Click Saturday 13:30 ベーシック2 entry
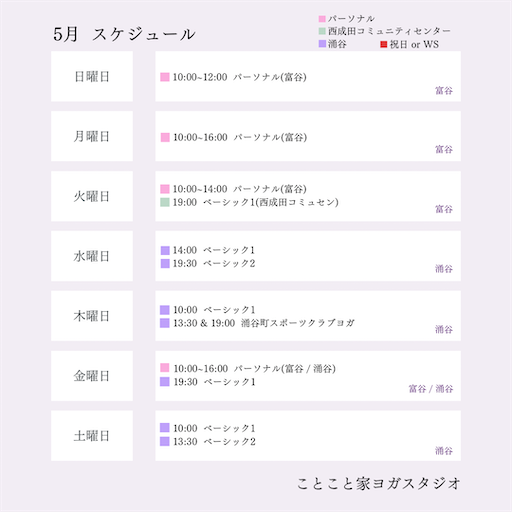The width and height of the screenshot is (512, 512). coord(208,442)
